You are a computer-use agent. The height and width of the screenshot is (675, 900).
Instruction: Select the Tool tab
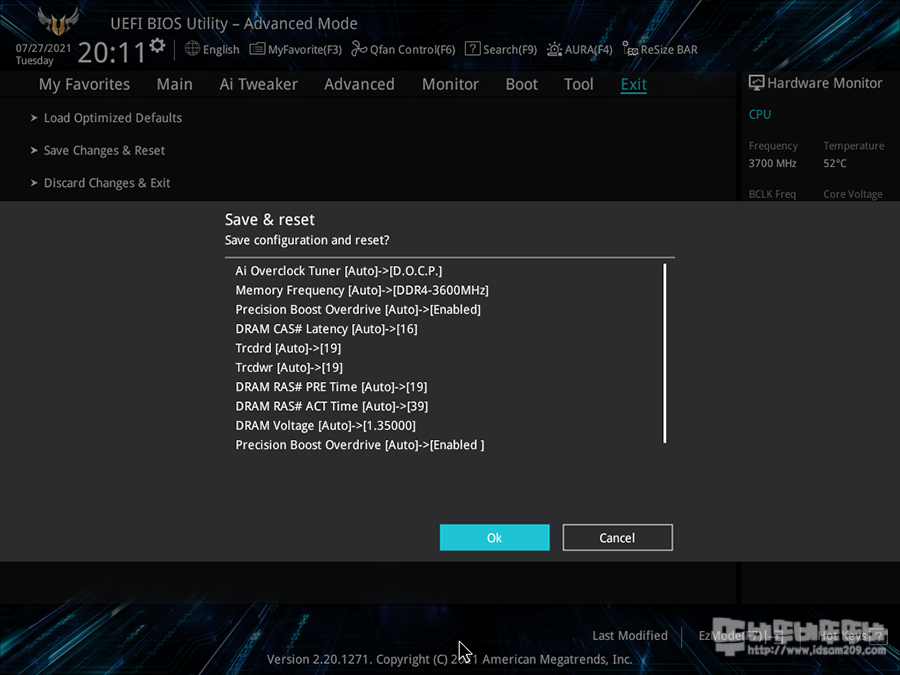click(579, 84)
